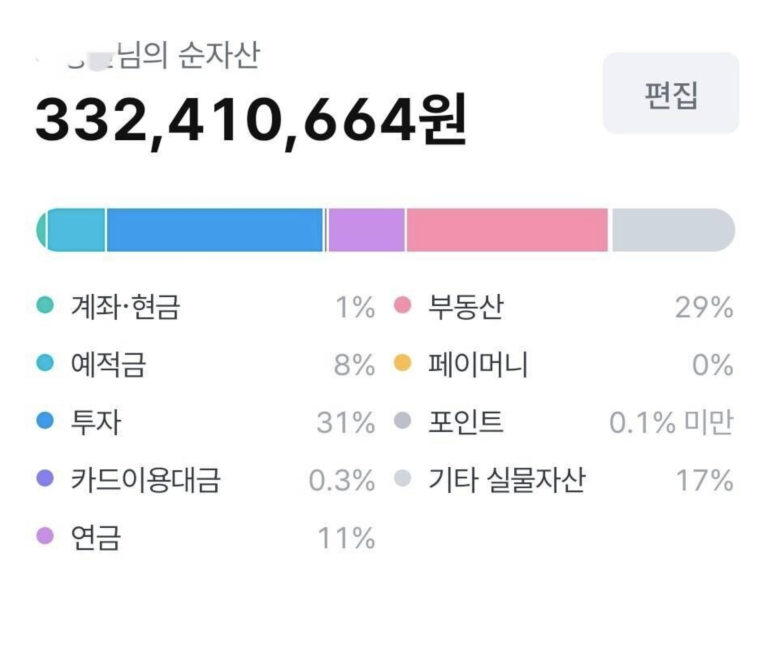Select the purple 연금 bar segment

point(366,230)
